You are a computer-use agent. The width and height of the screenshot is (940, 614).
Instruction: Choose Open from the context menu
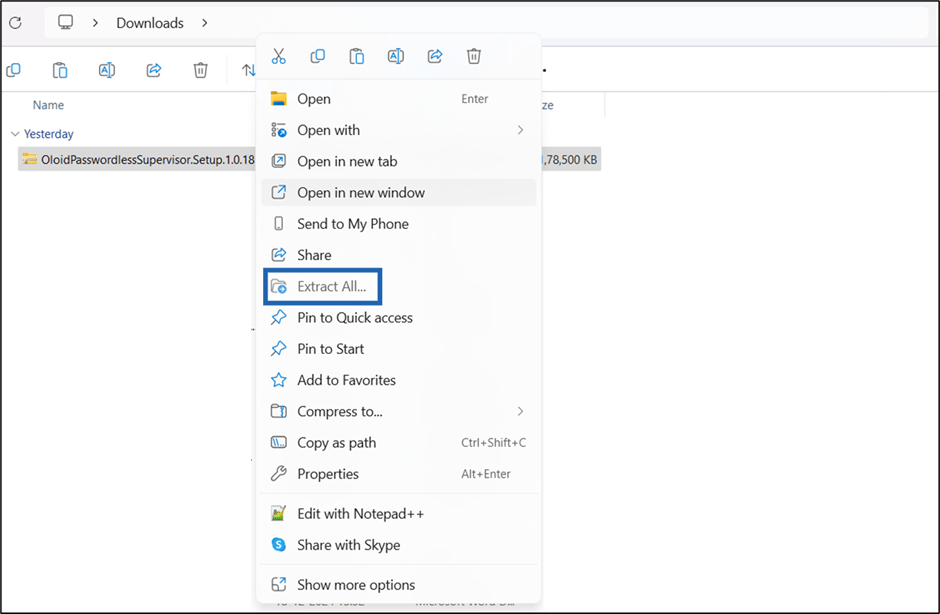399,99
